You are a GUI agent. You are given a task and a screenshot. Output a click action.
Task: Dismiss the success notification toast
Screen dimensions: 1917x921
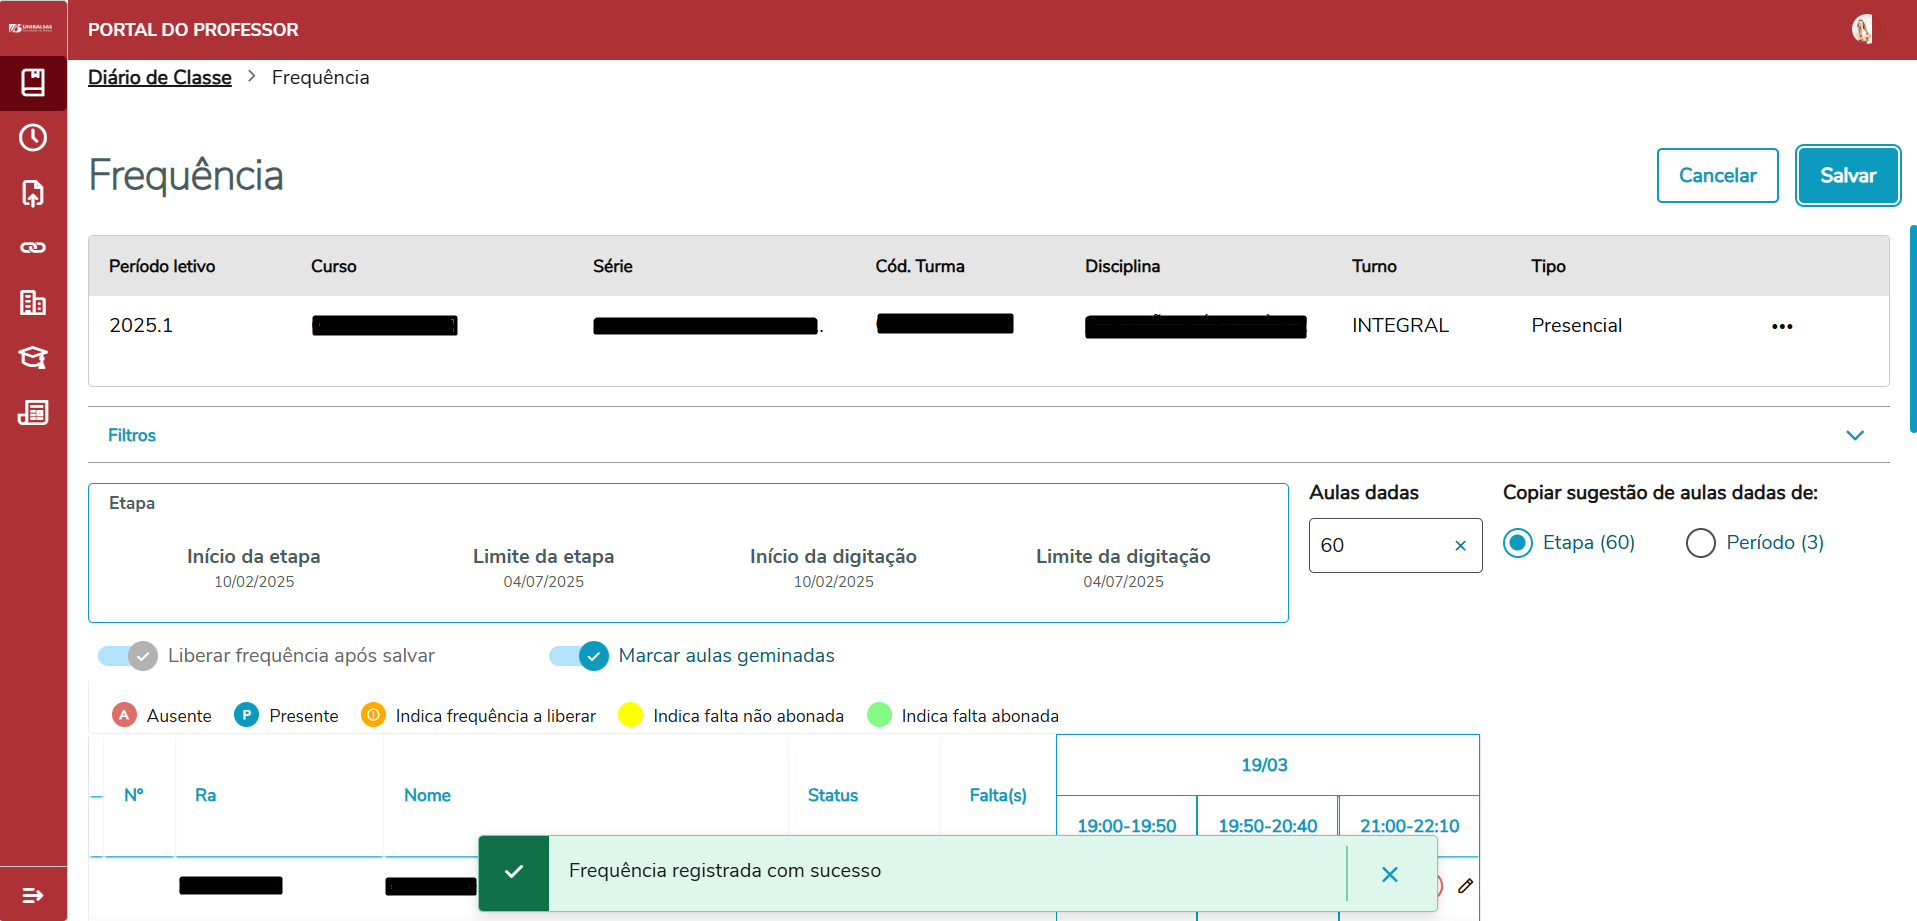tap(1389, 874)
